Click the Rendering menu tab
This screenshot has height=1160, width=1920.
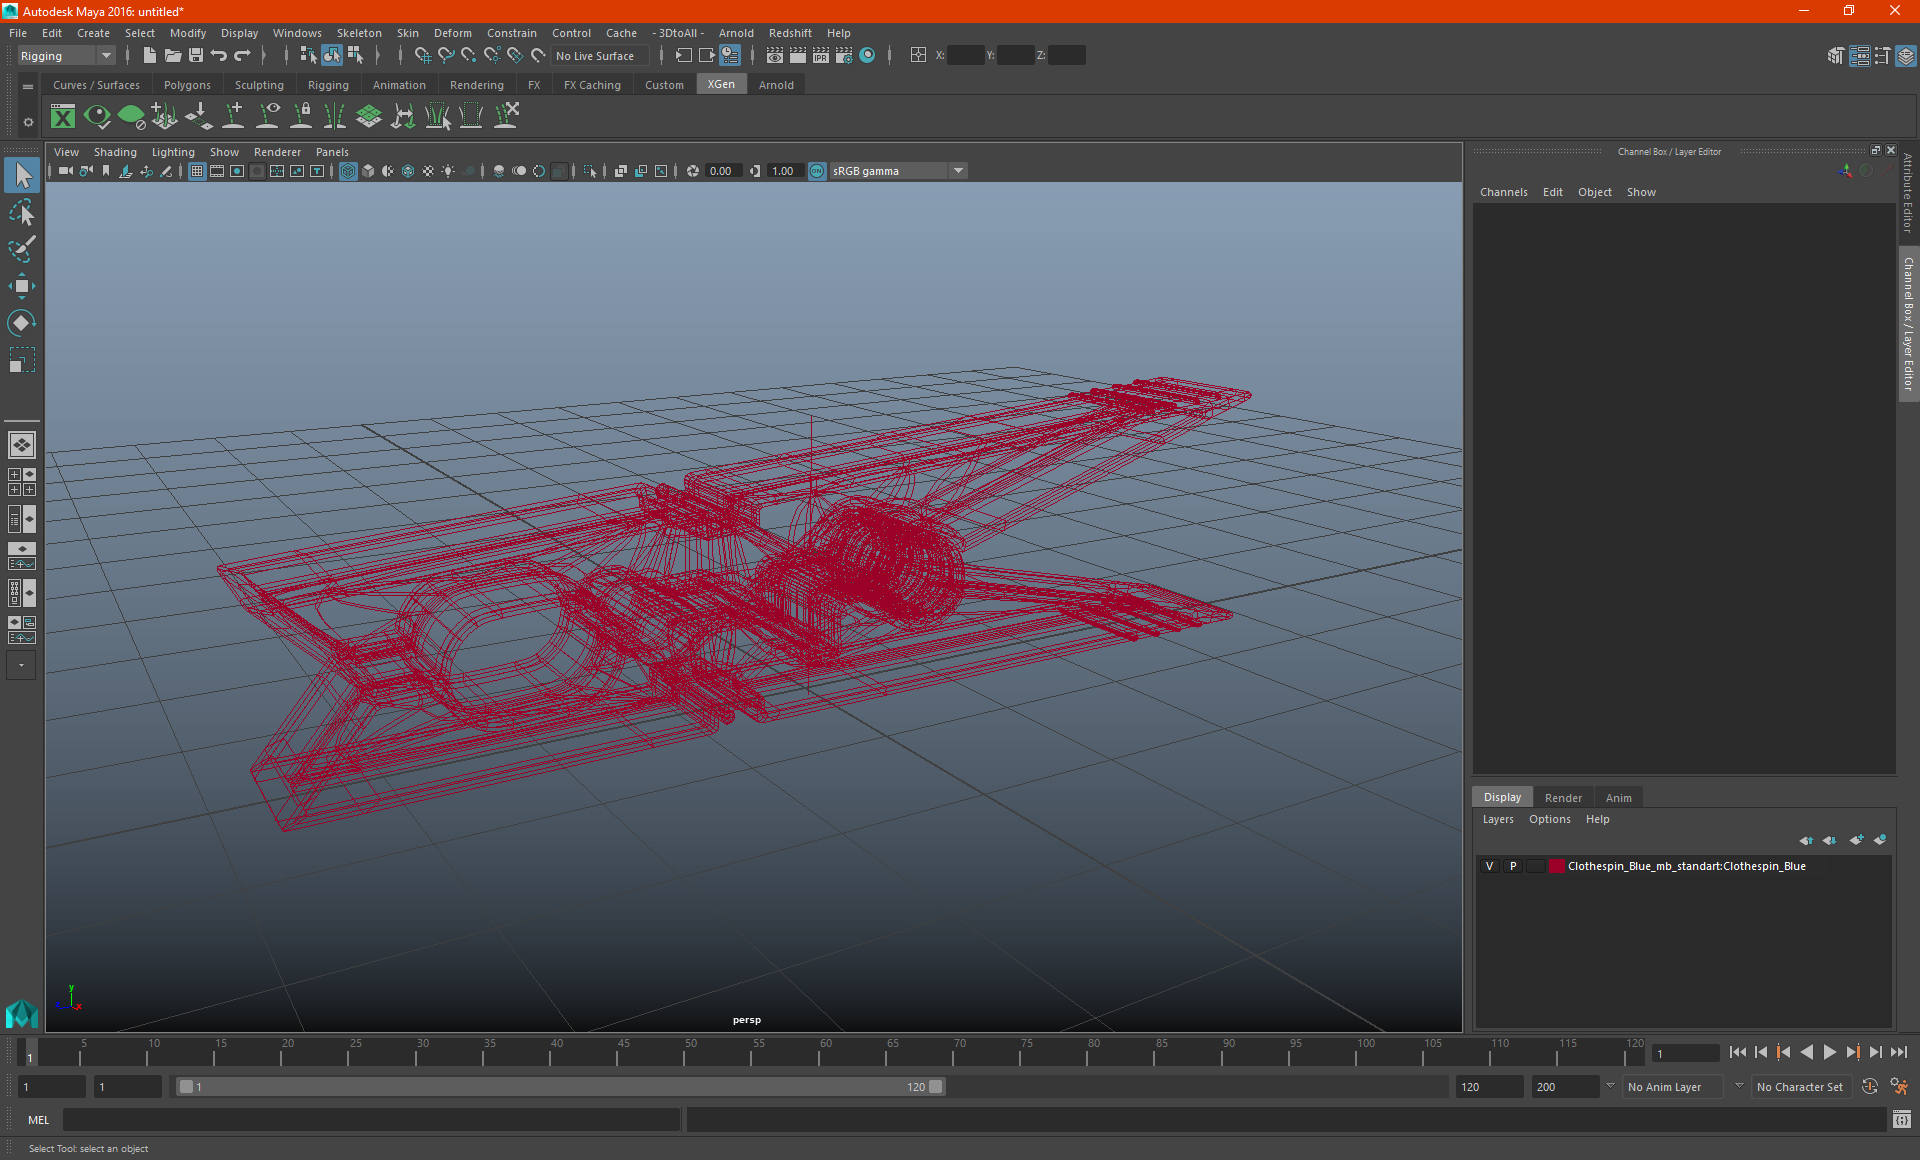point(476,85)
